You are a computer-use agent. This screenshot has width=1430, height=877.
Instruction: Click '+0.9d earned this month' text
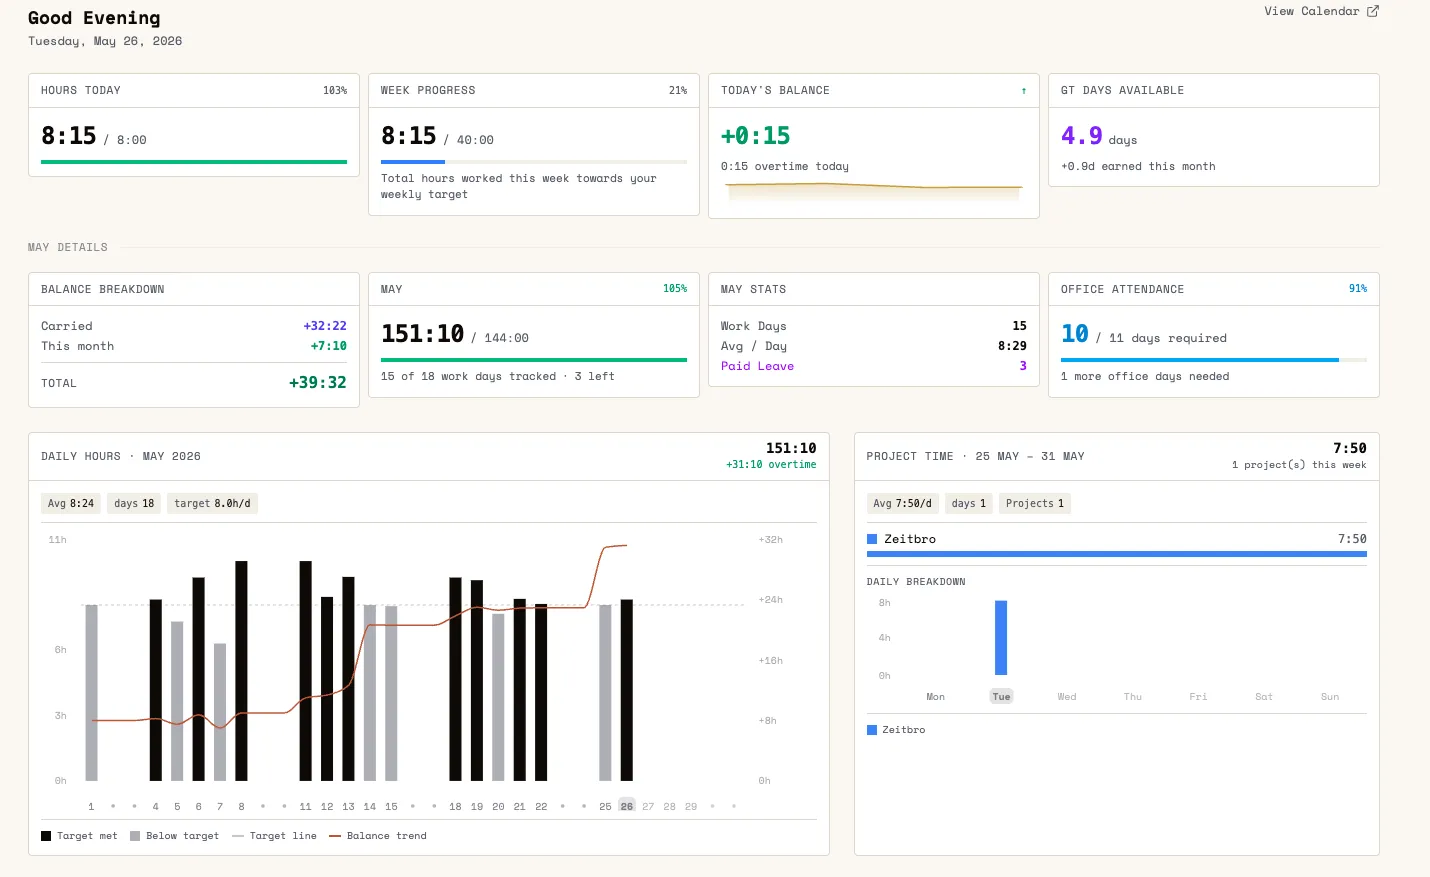pyautogui.click(x=1138, y=167)
